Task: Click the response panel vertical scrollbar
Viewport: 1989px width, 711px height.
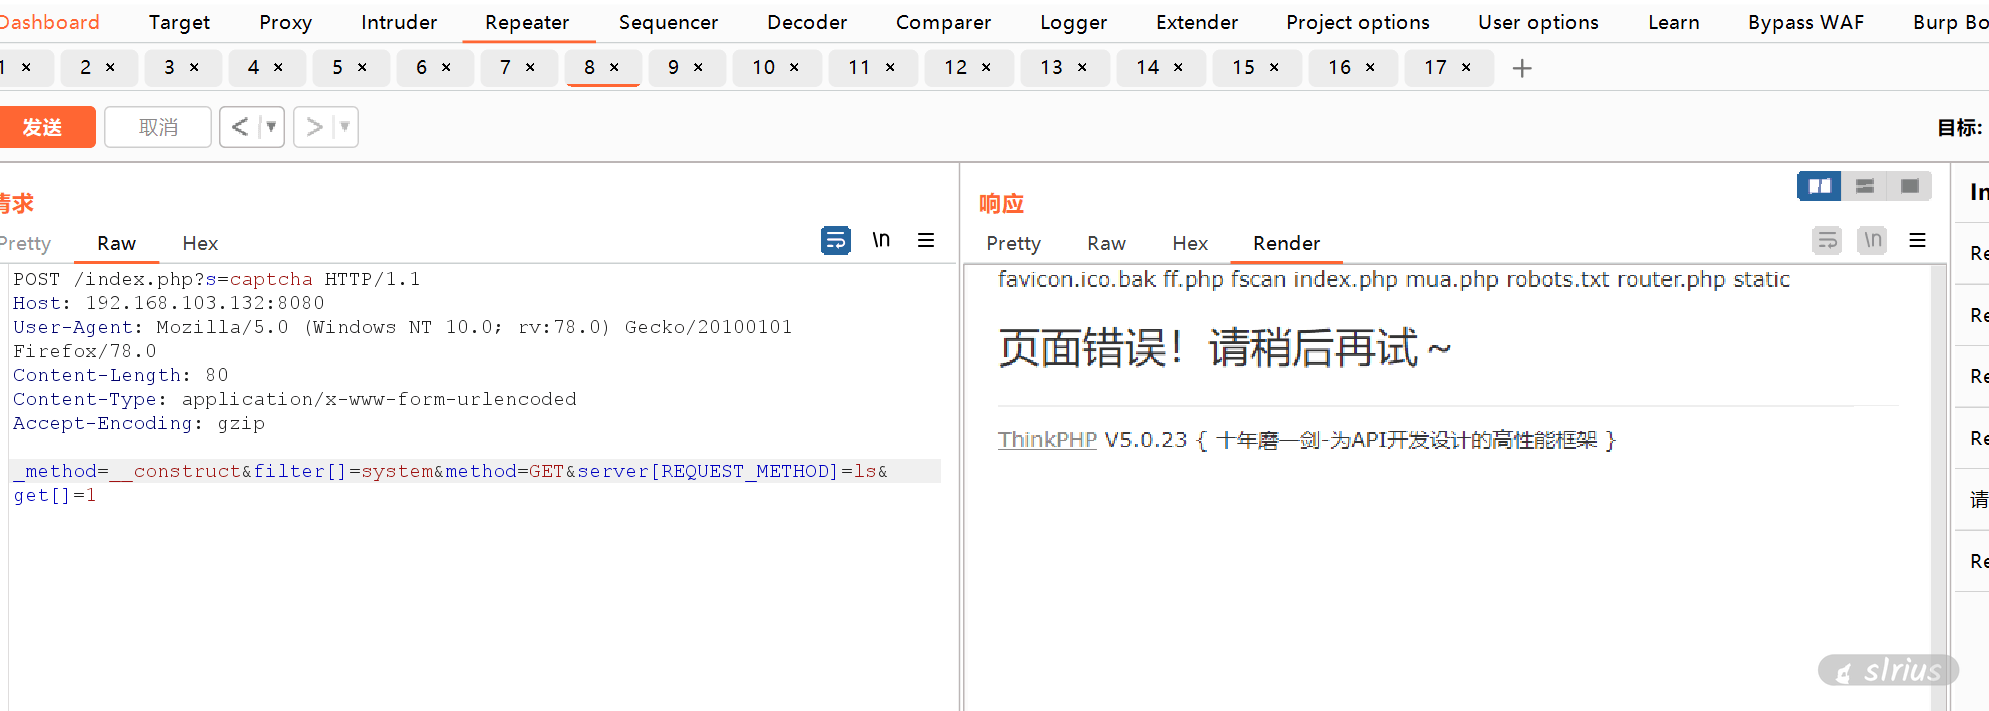Action: coord(1939,480)
